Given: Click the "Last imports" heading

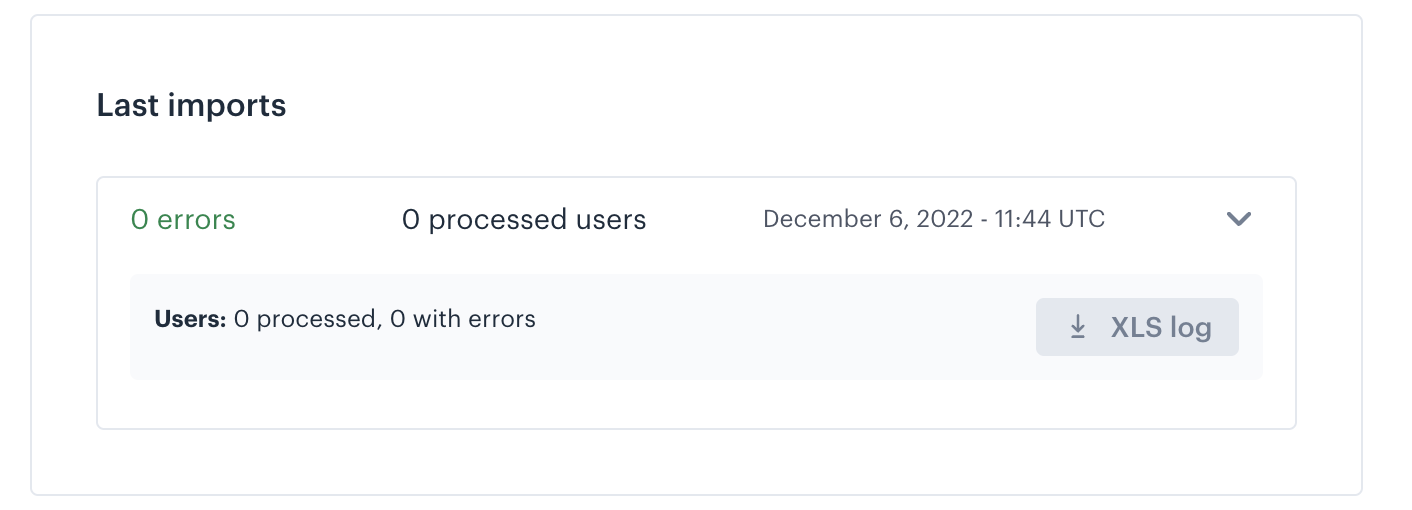Looking at the screenshot, I should [x=191, y=105].
